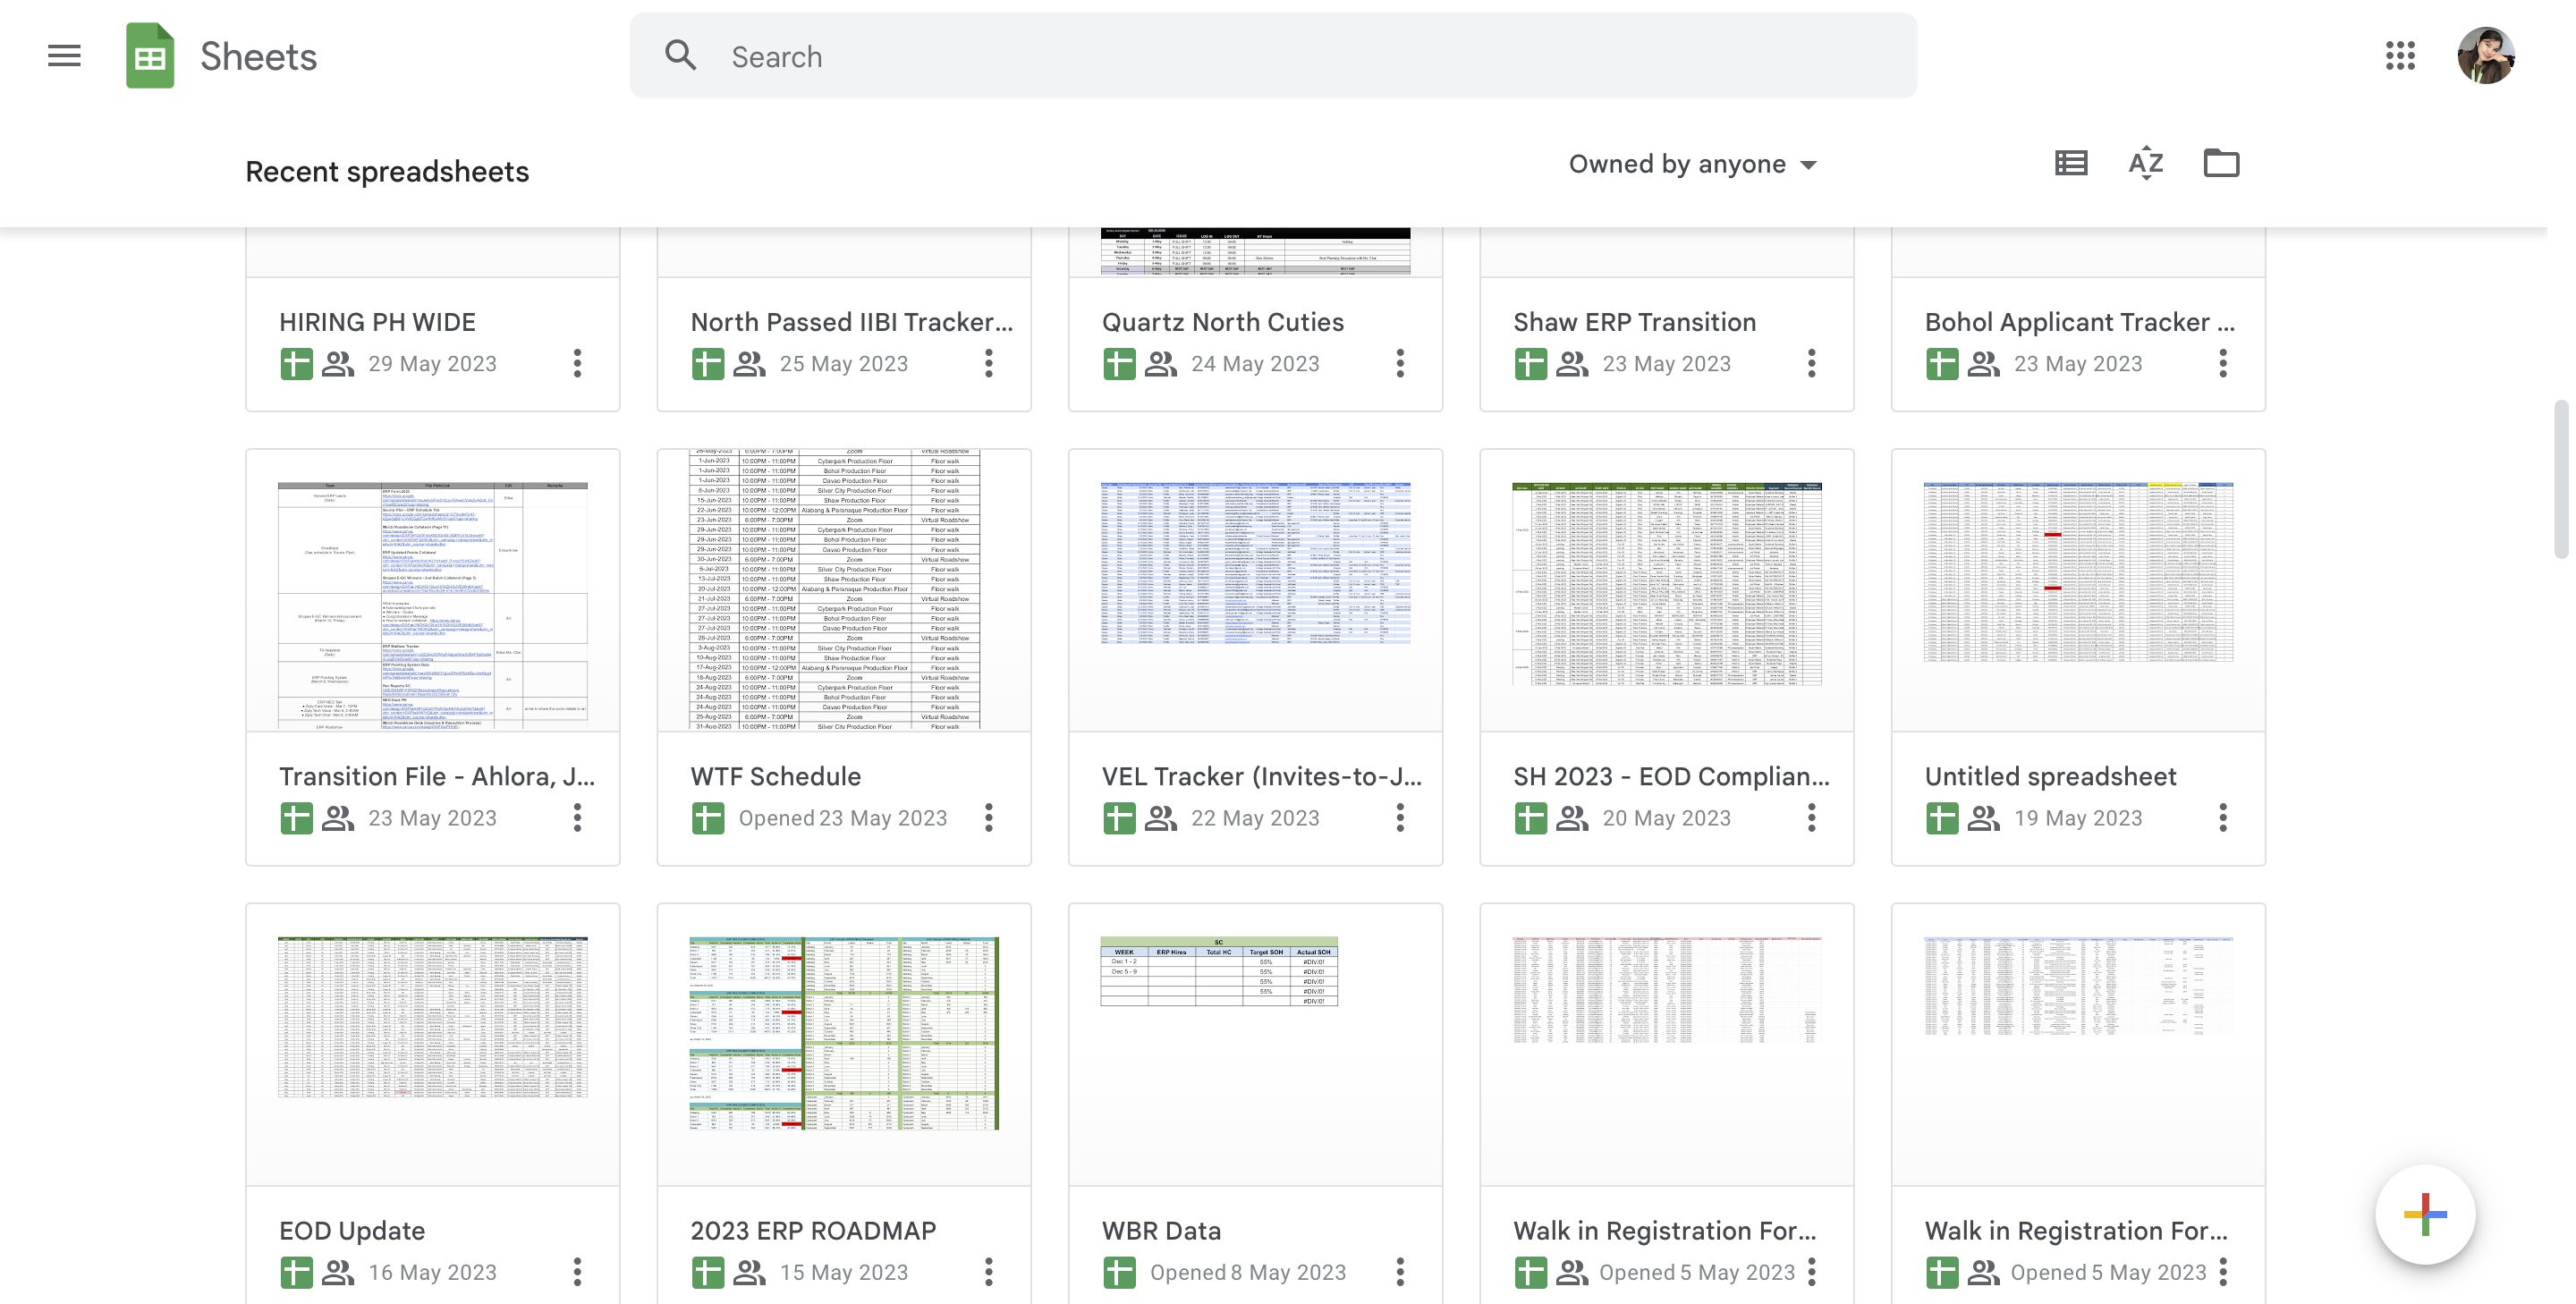Open more options for Quartz North Cuties
This screenshot has width=2576, height=1304.
click(1400, 364)
